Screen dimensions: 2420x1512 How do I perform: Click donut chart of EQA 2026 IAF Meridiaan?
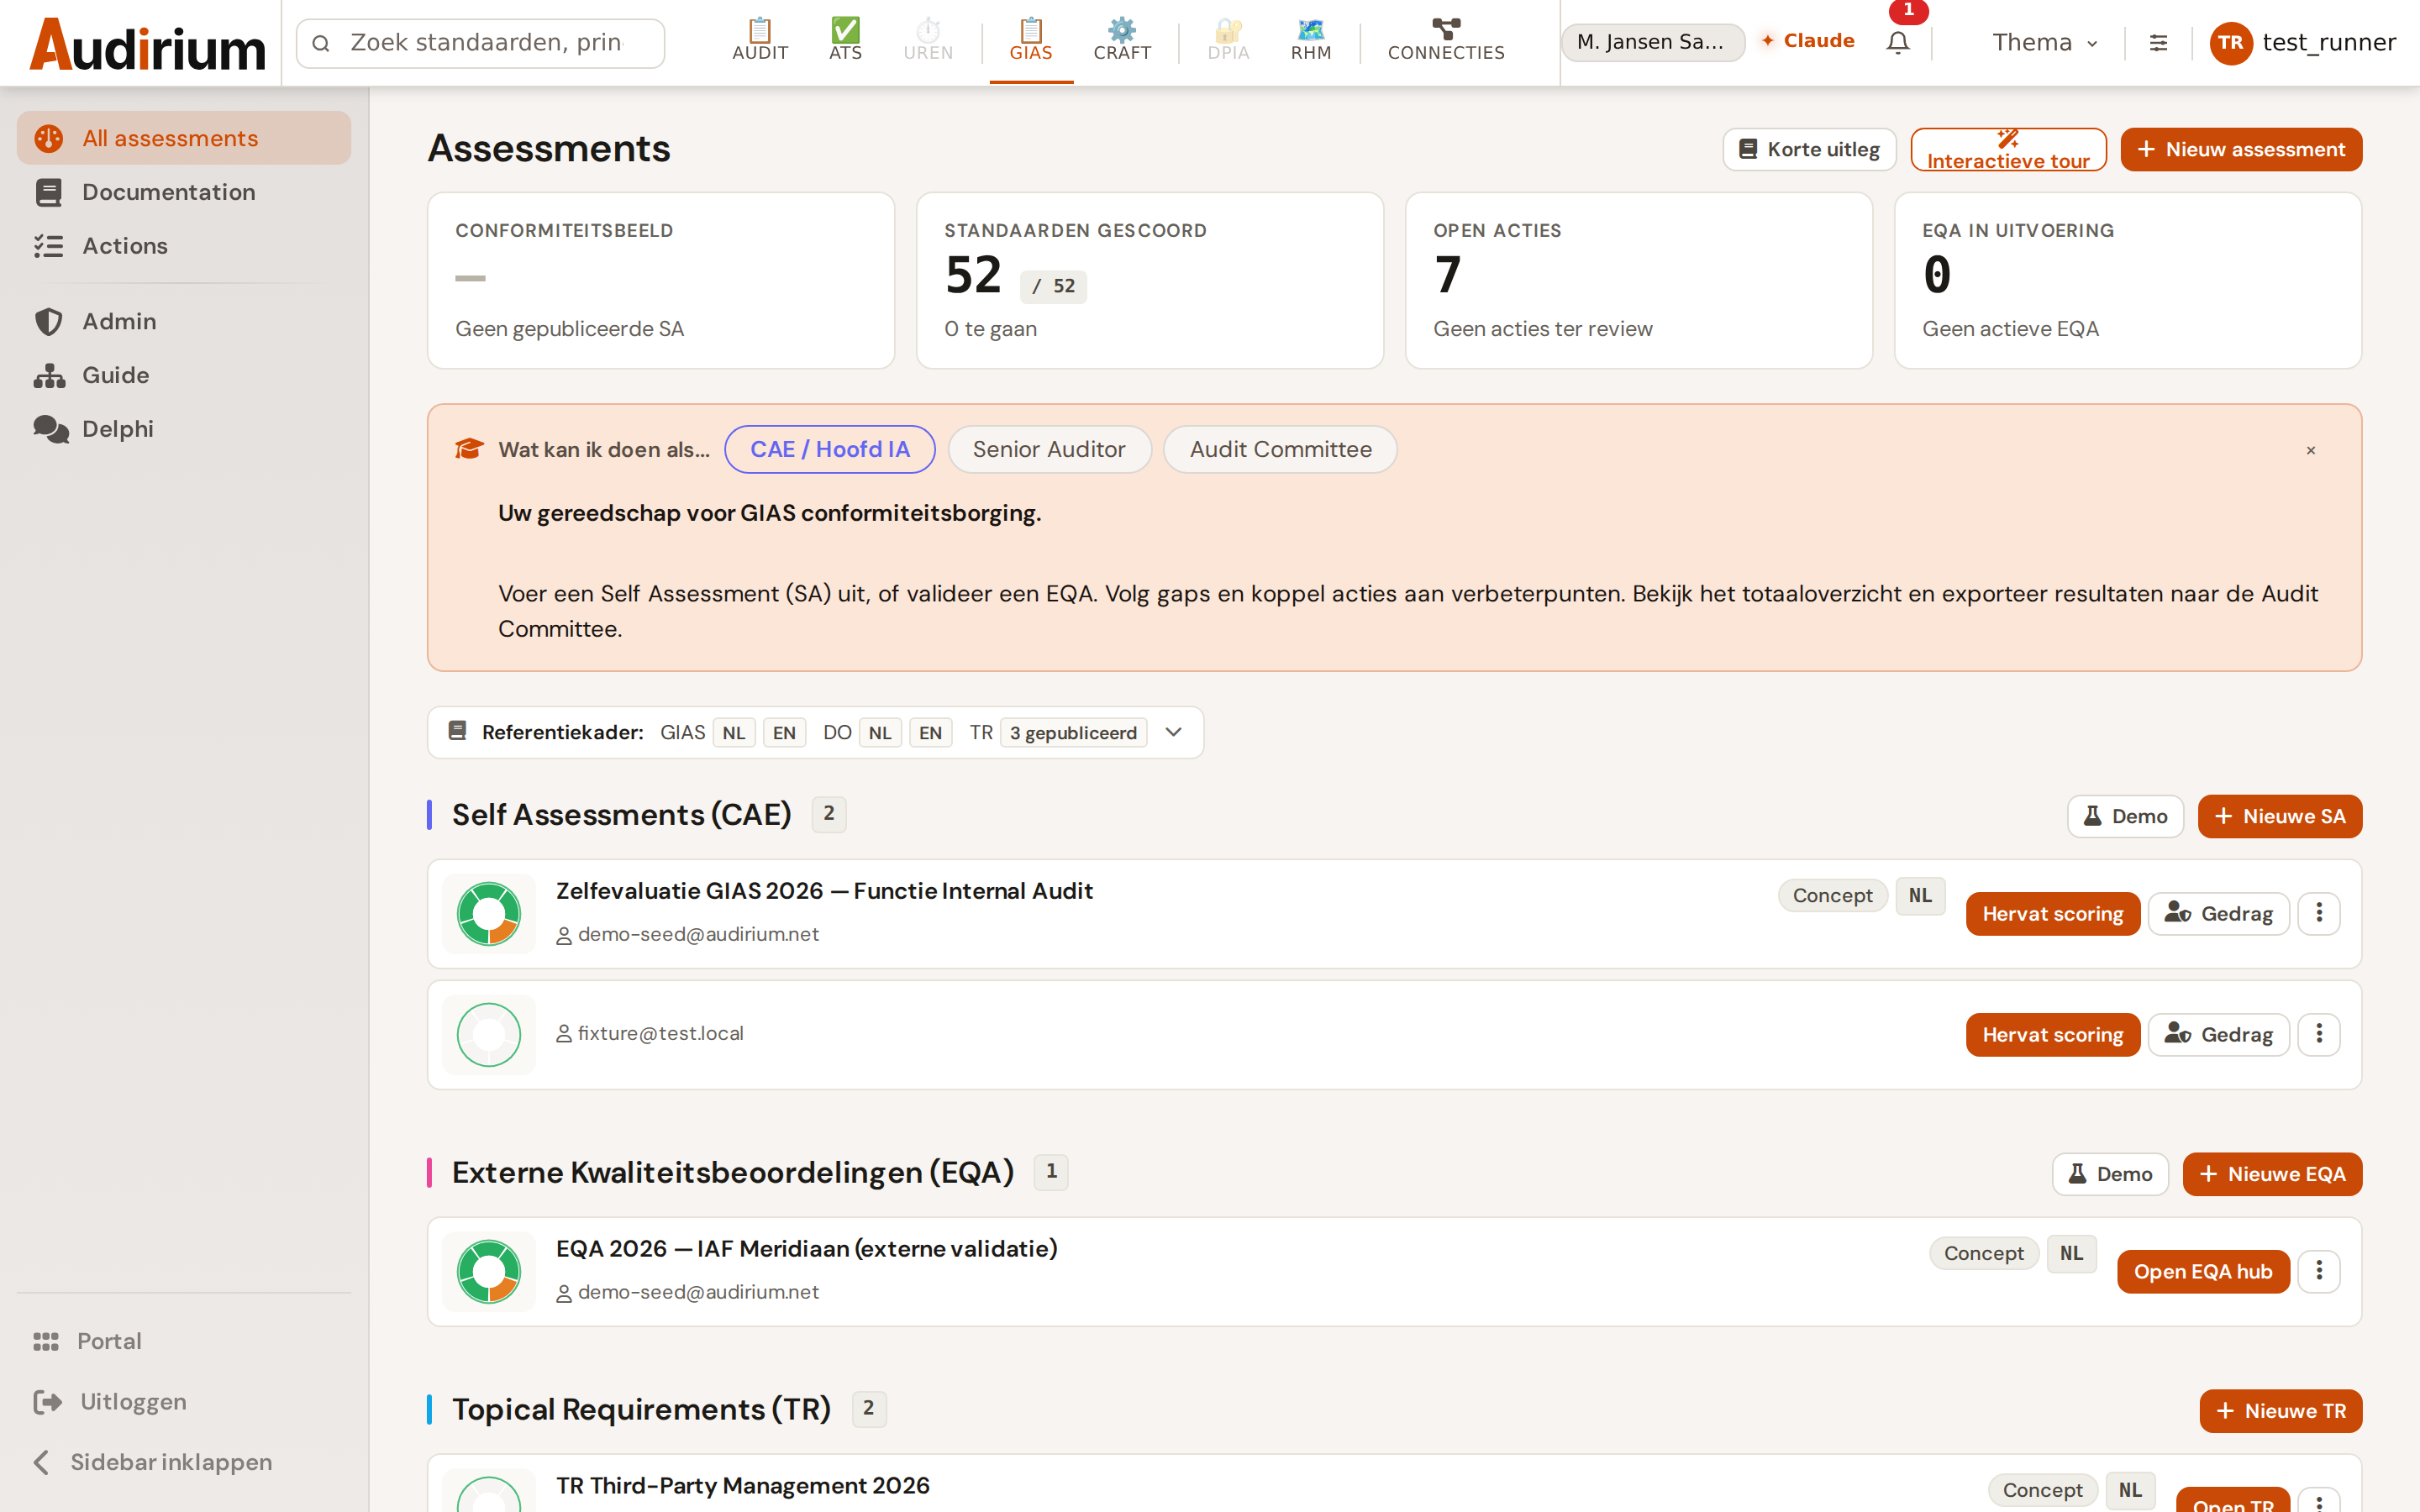[x=489, y=1271]
